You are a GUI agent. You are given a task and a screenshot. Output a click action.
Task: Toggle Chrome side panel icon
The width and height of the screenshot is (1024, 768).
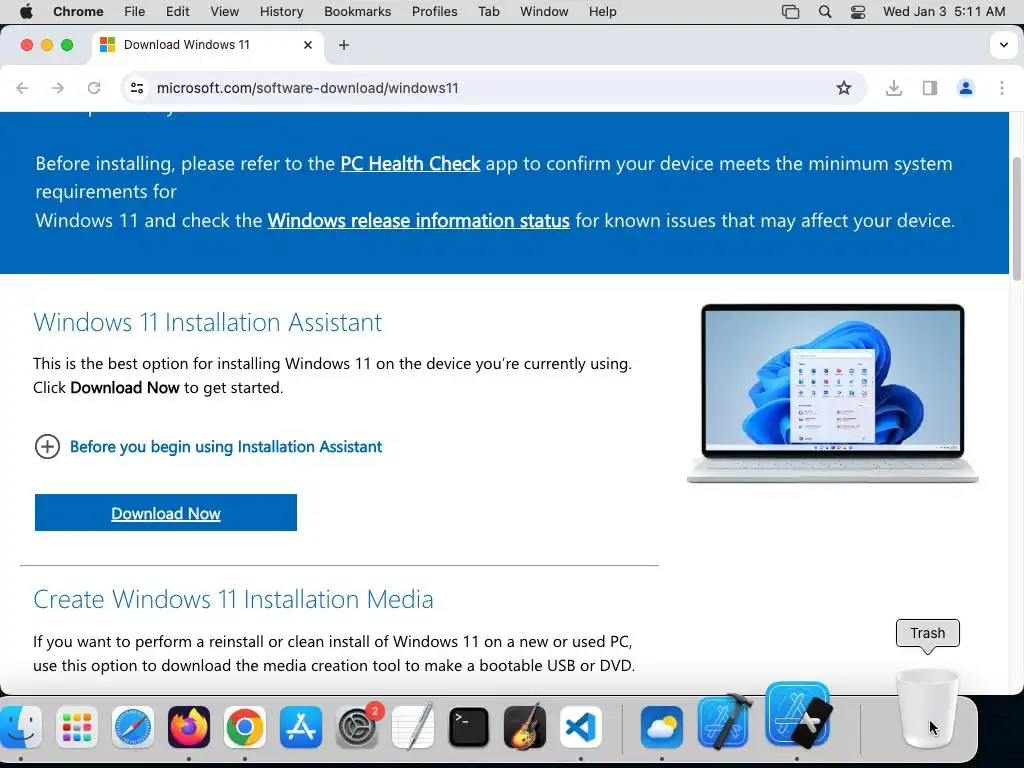click(x=930, y=88)
